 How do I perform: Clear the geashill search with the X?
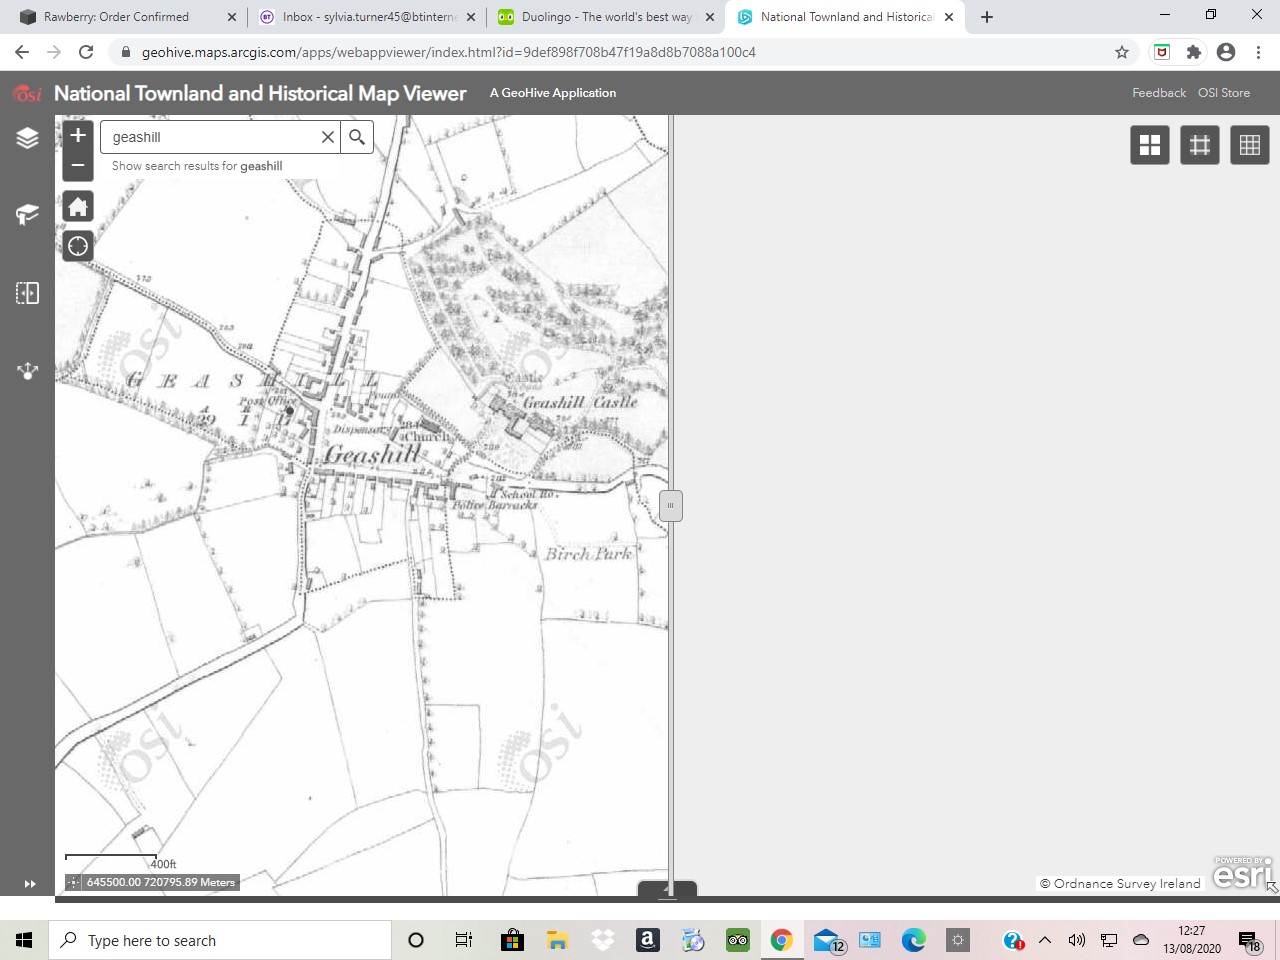pyautogui.click(x=327, y=137)
